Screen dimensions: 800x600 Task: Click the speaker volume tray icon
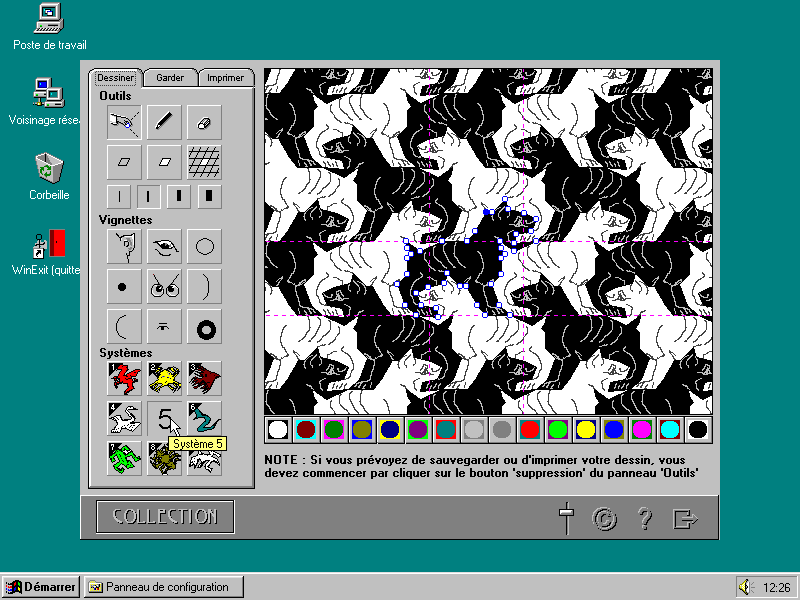(746, 587)
